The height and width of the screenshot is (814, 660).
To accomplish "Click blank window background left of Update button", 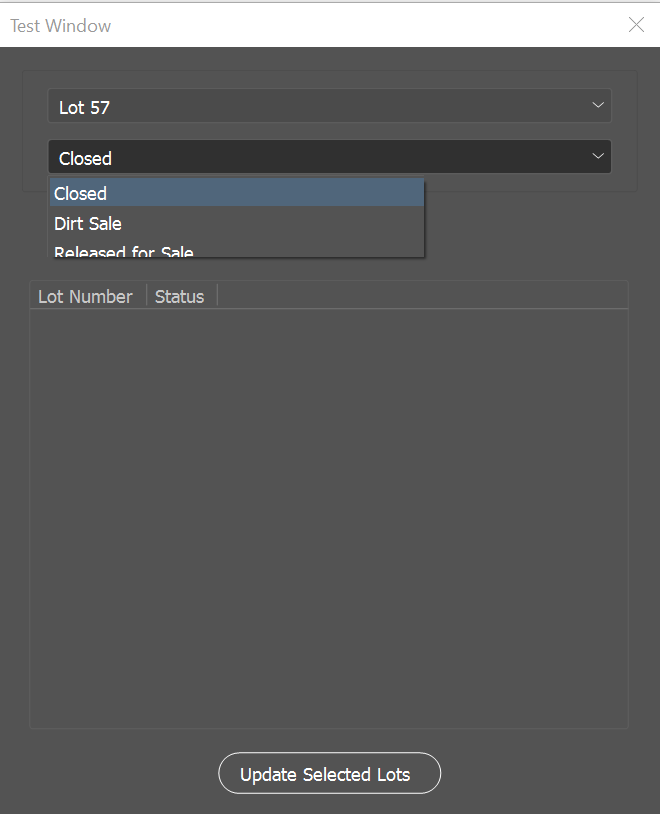I will click(110, 773).
